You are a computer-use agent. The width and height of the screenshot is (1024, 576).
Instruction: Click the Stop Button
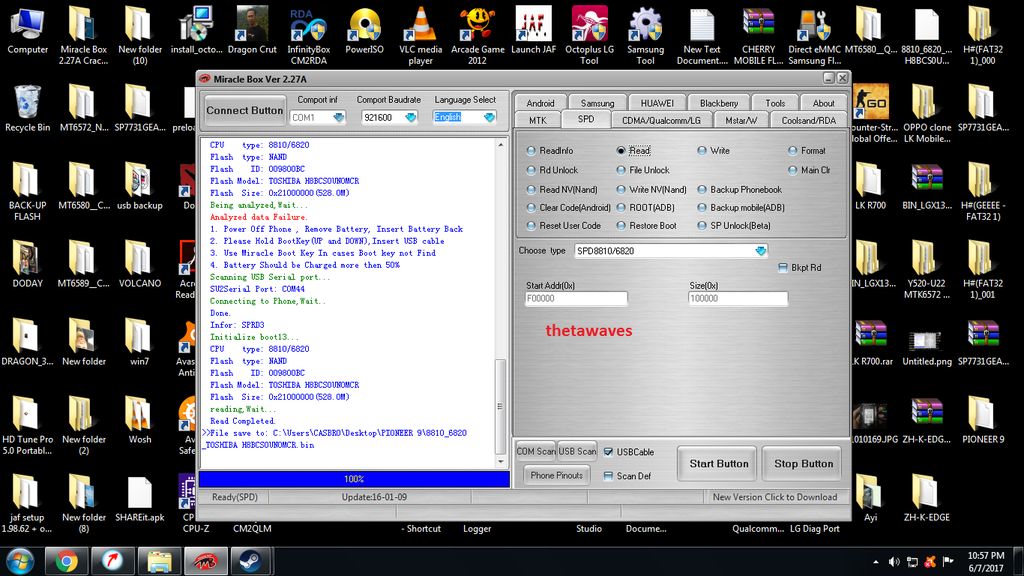pos(803,464)
